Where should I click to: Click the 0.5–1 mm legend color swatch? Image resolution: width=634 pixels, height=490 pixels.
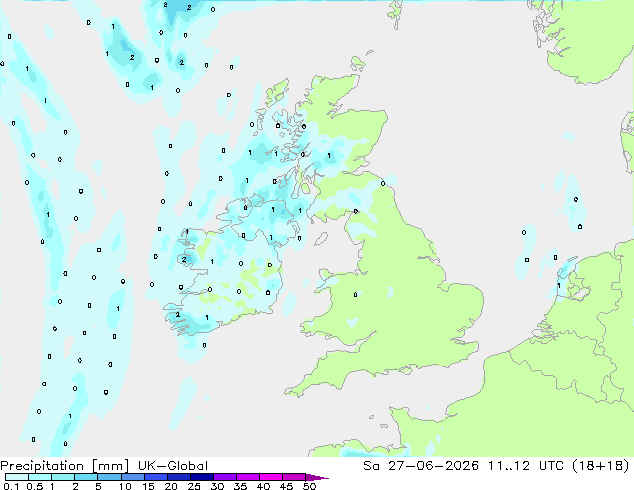tap(40, 477)
